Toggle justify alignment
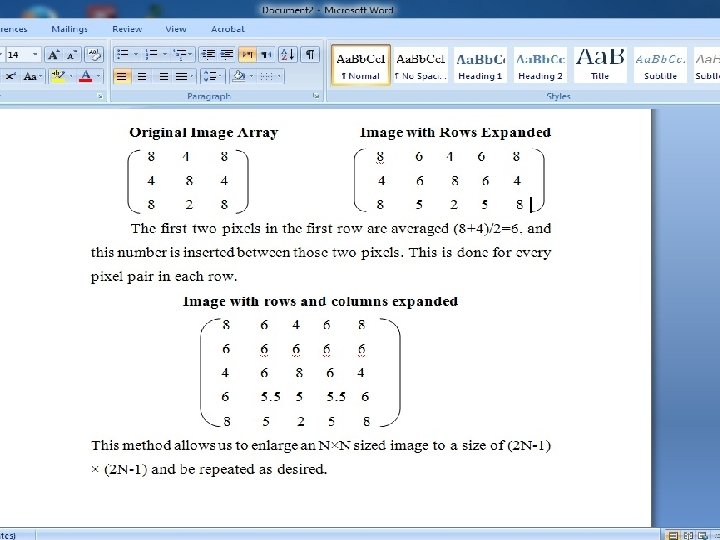Viewport: 720px width, 540px height. (x=182, y=76)
